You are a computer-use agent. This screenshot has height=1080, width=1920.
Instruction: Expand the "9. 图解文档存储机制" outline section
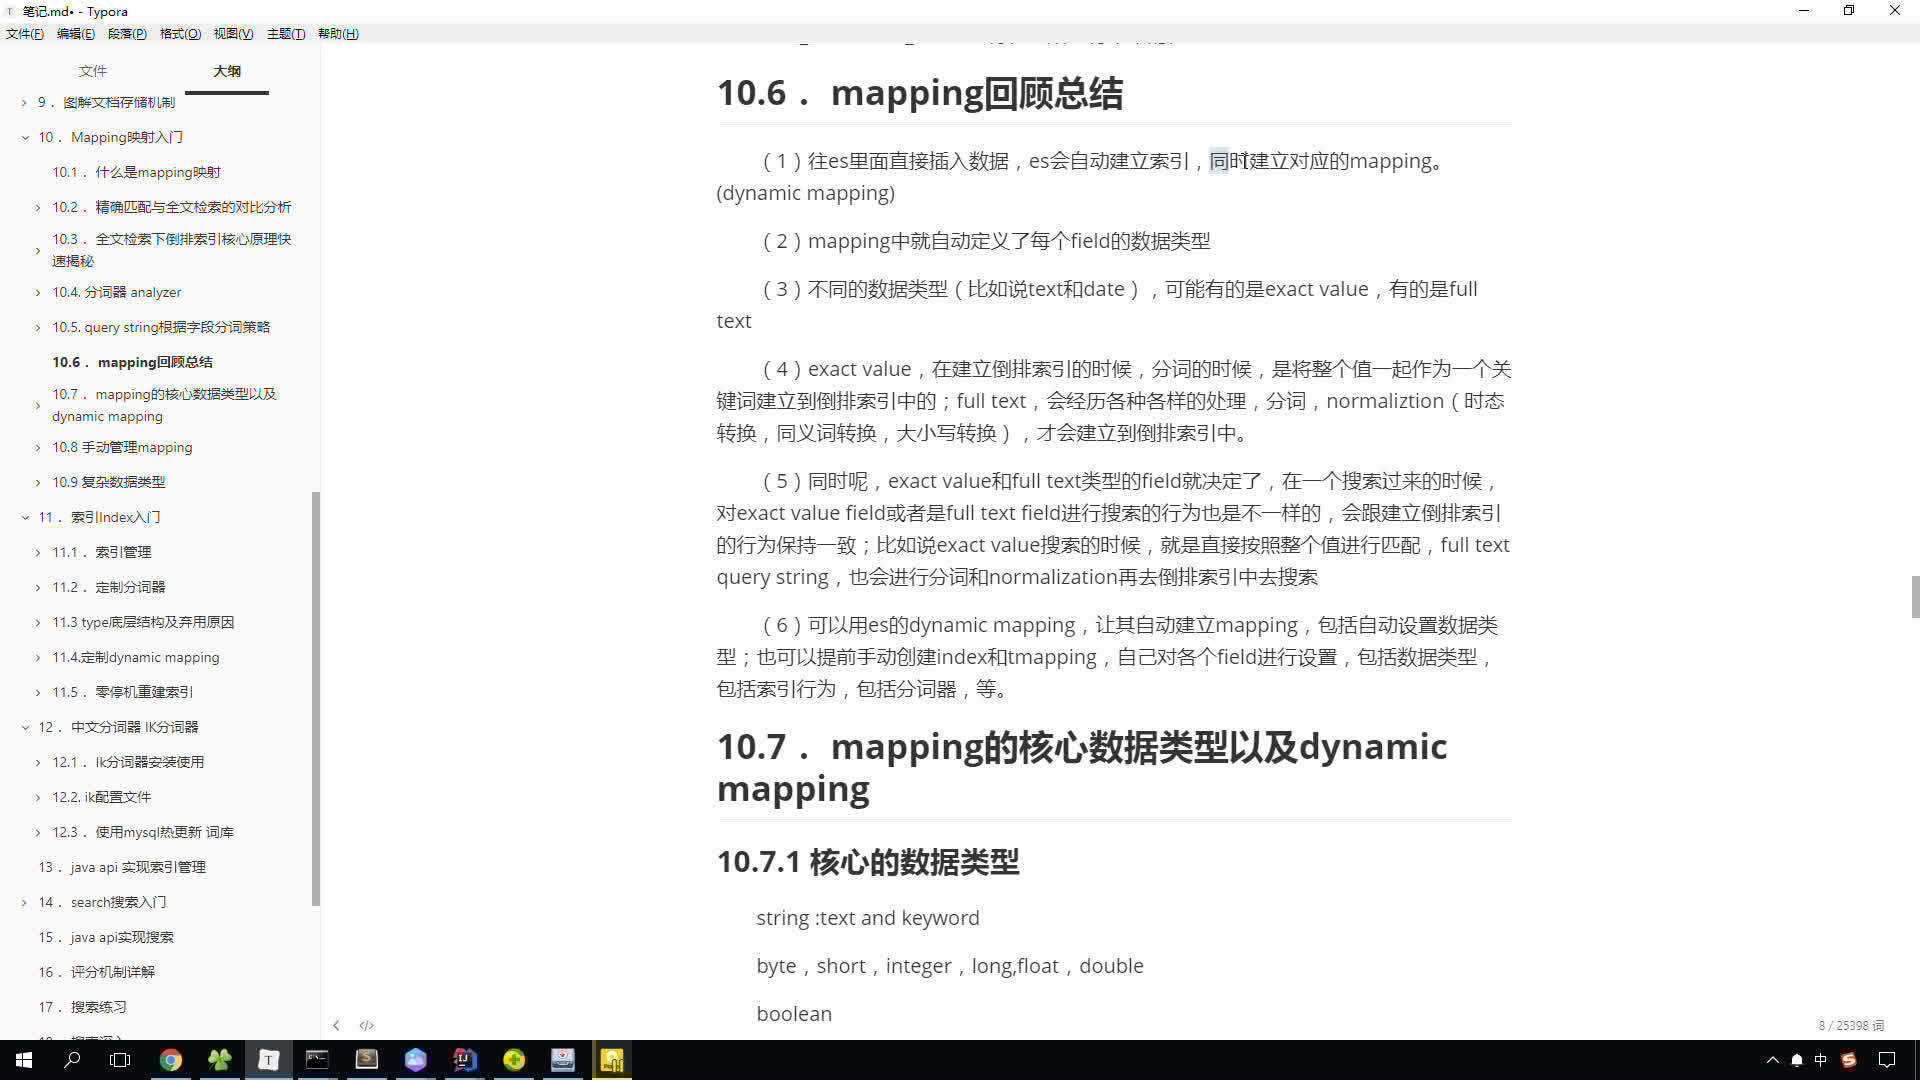(x=22, y=101)
